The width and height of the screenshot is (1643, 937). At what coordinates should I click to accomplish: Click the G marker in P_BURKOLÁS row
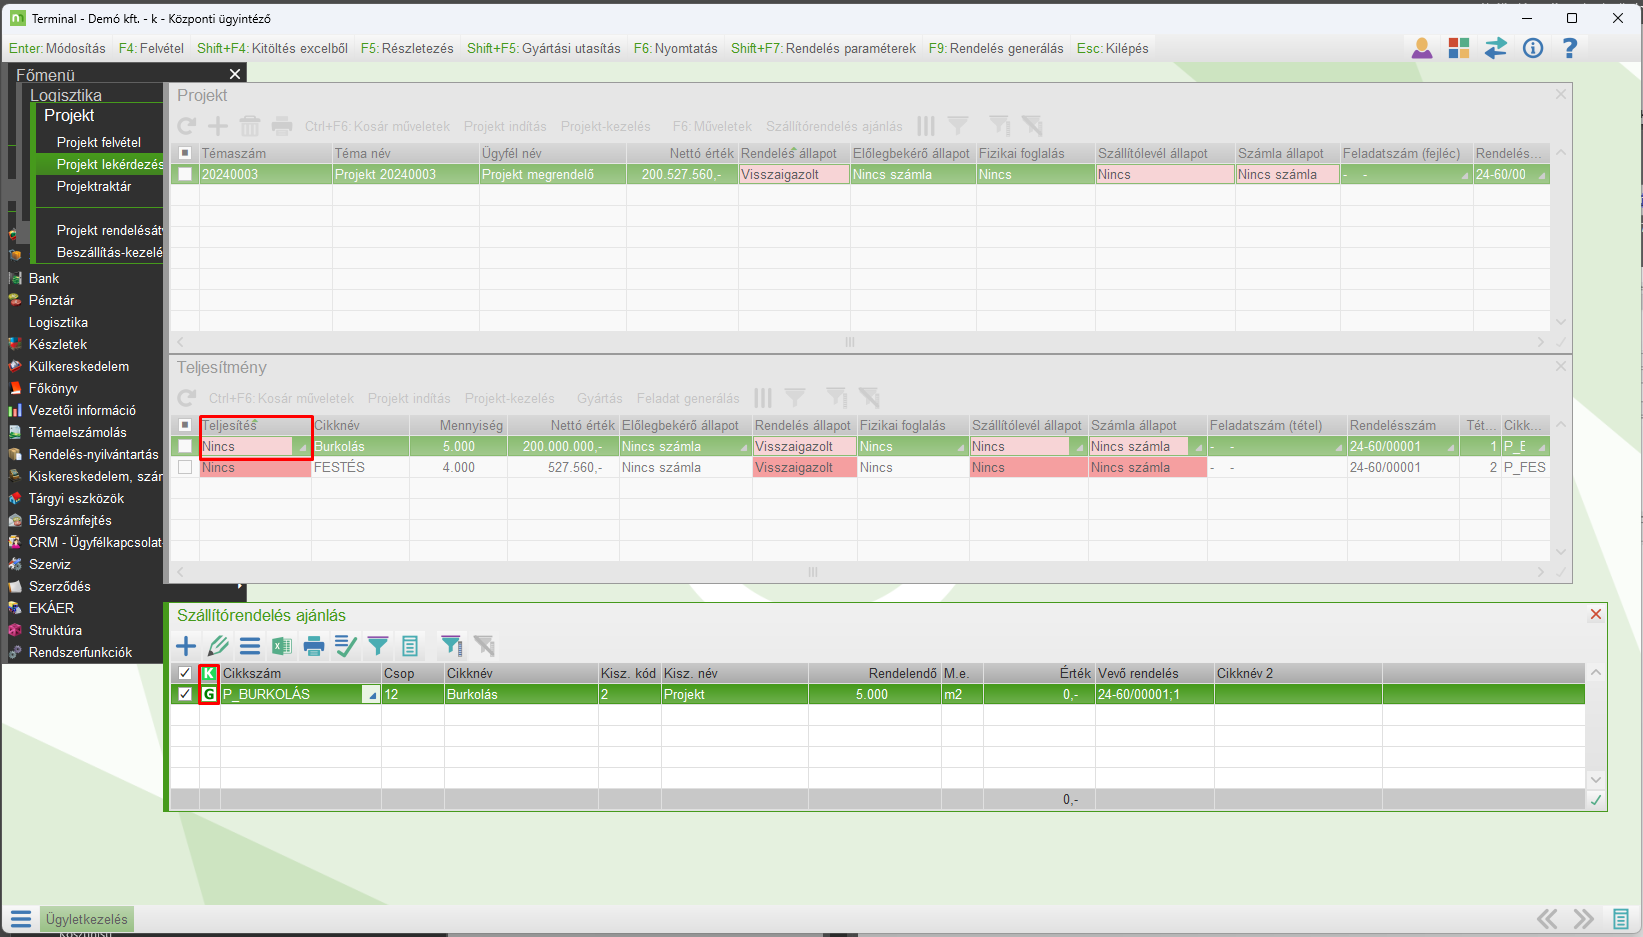209,694
